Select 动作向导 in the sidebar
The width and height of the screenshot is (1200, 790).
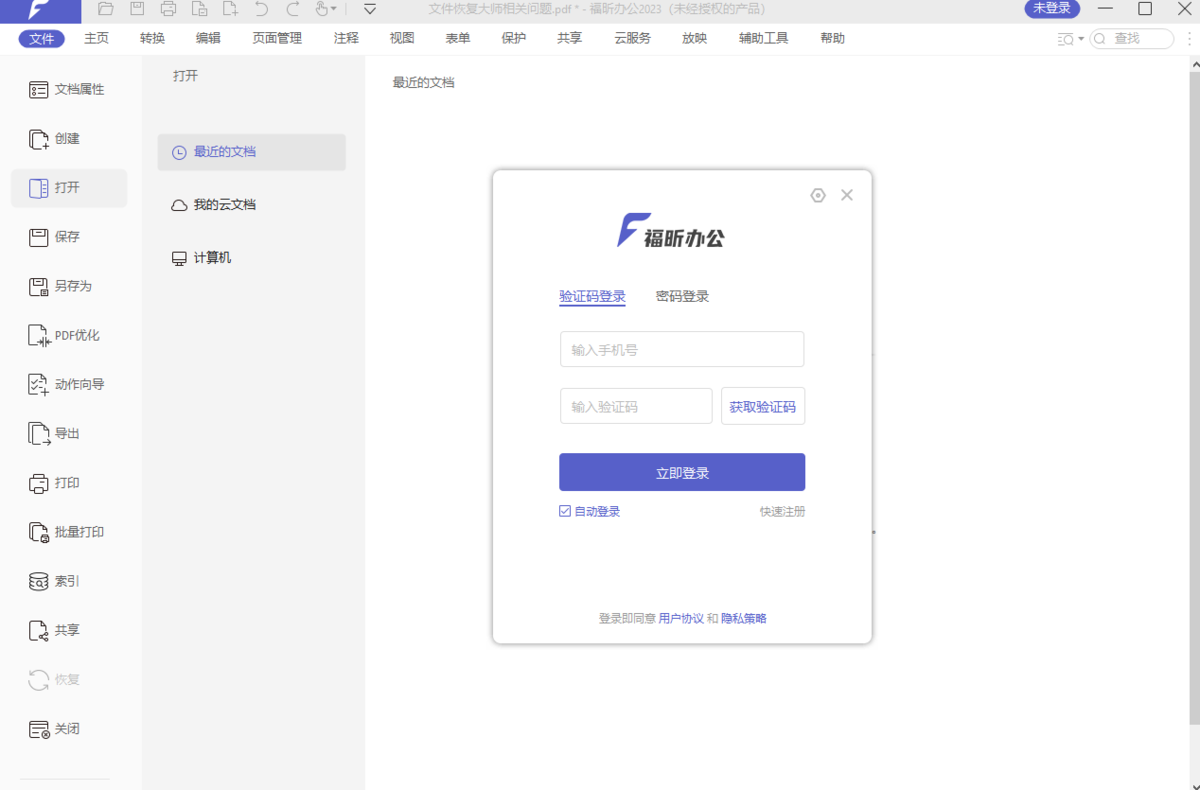point(68,384)
